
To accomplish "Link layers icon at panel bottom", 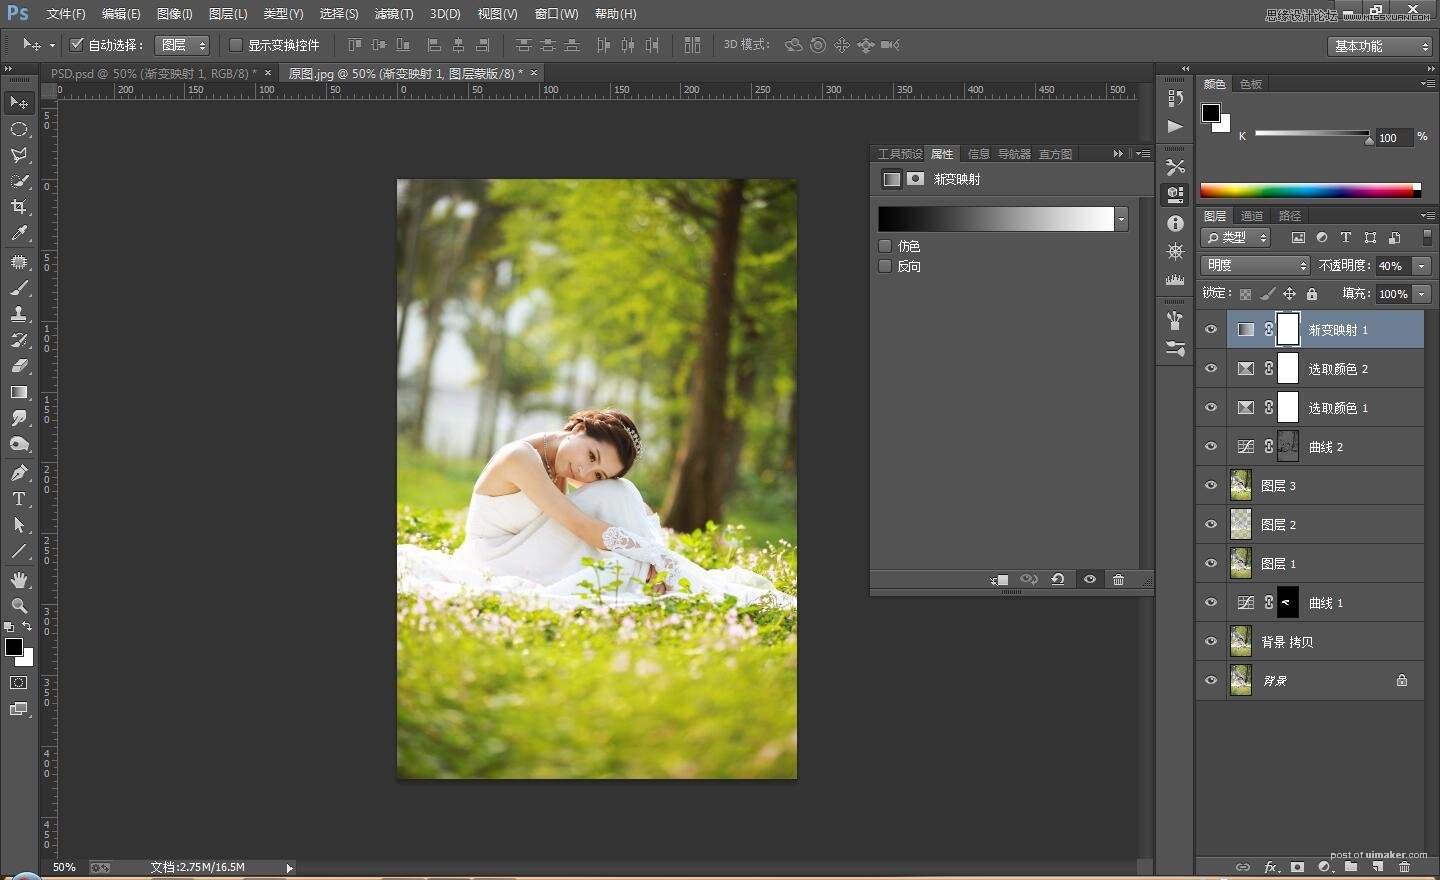I will click(x=1242, y=867).
